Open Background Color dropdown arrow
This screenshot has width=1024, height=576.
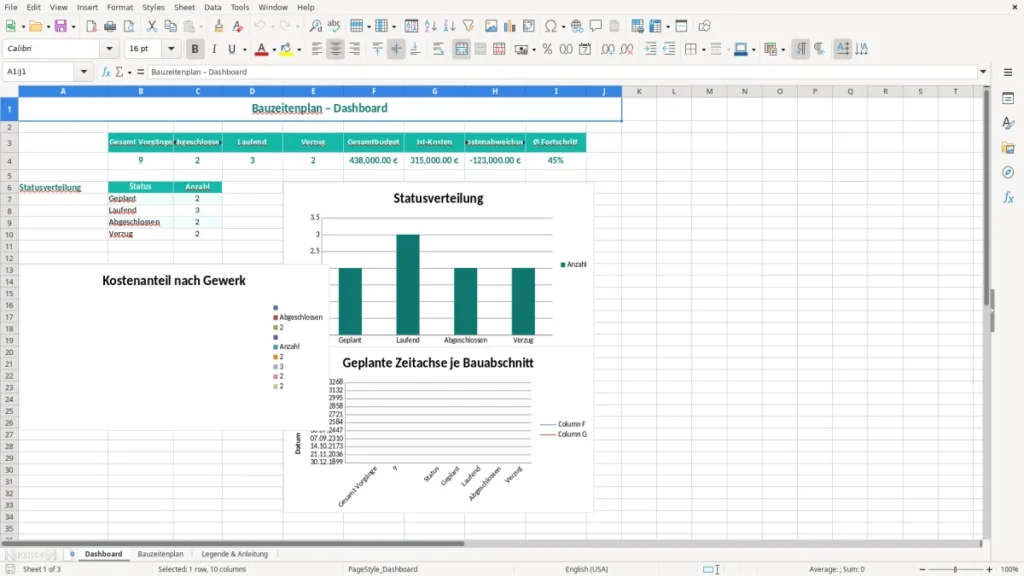(x=299, y=50)
